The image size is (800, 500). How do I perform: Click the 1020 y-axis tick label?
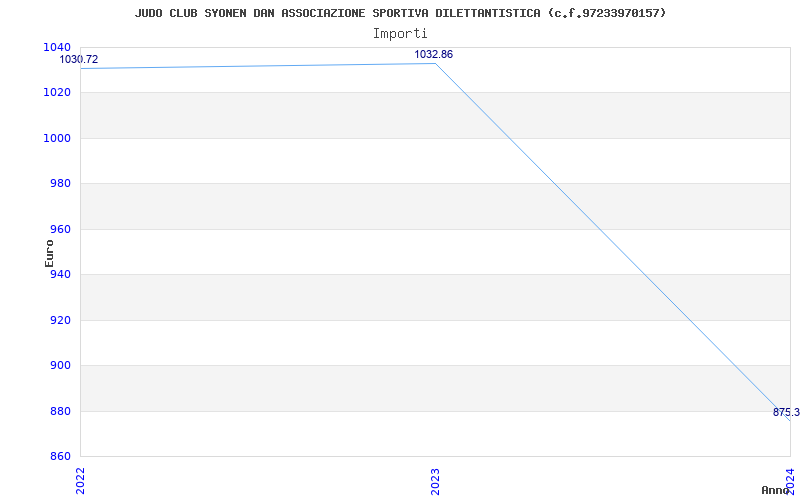(57, 93)
